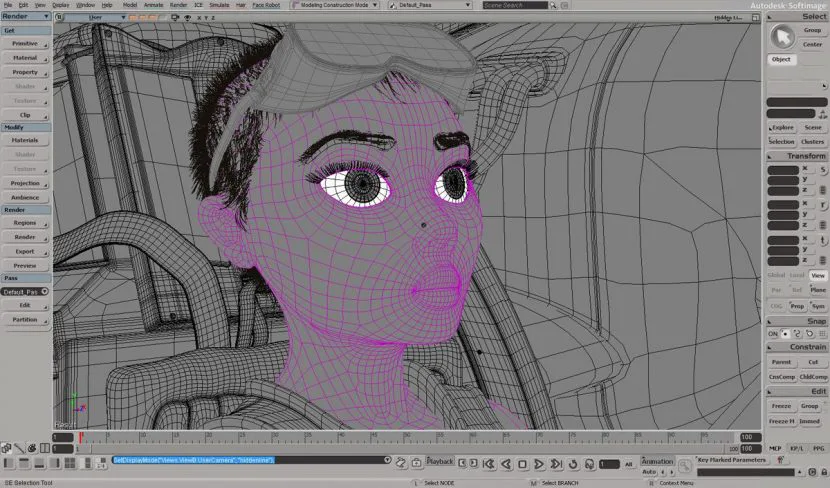This screenshot has width=830, height=488.
Task: Open the viewport User camera dropdown
Action: (x=95, y=17)
